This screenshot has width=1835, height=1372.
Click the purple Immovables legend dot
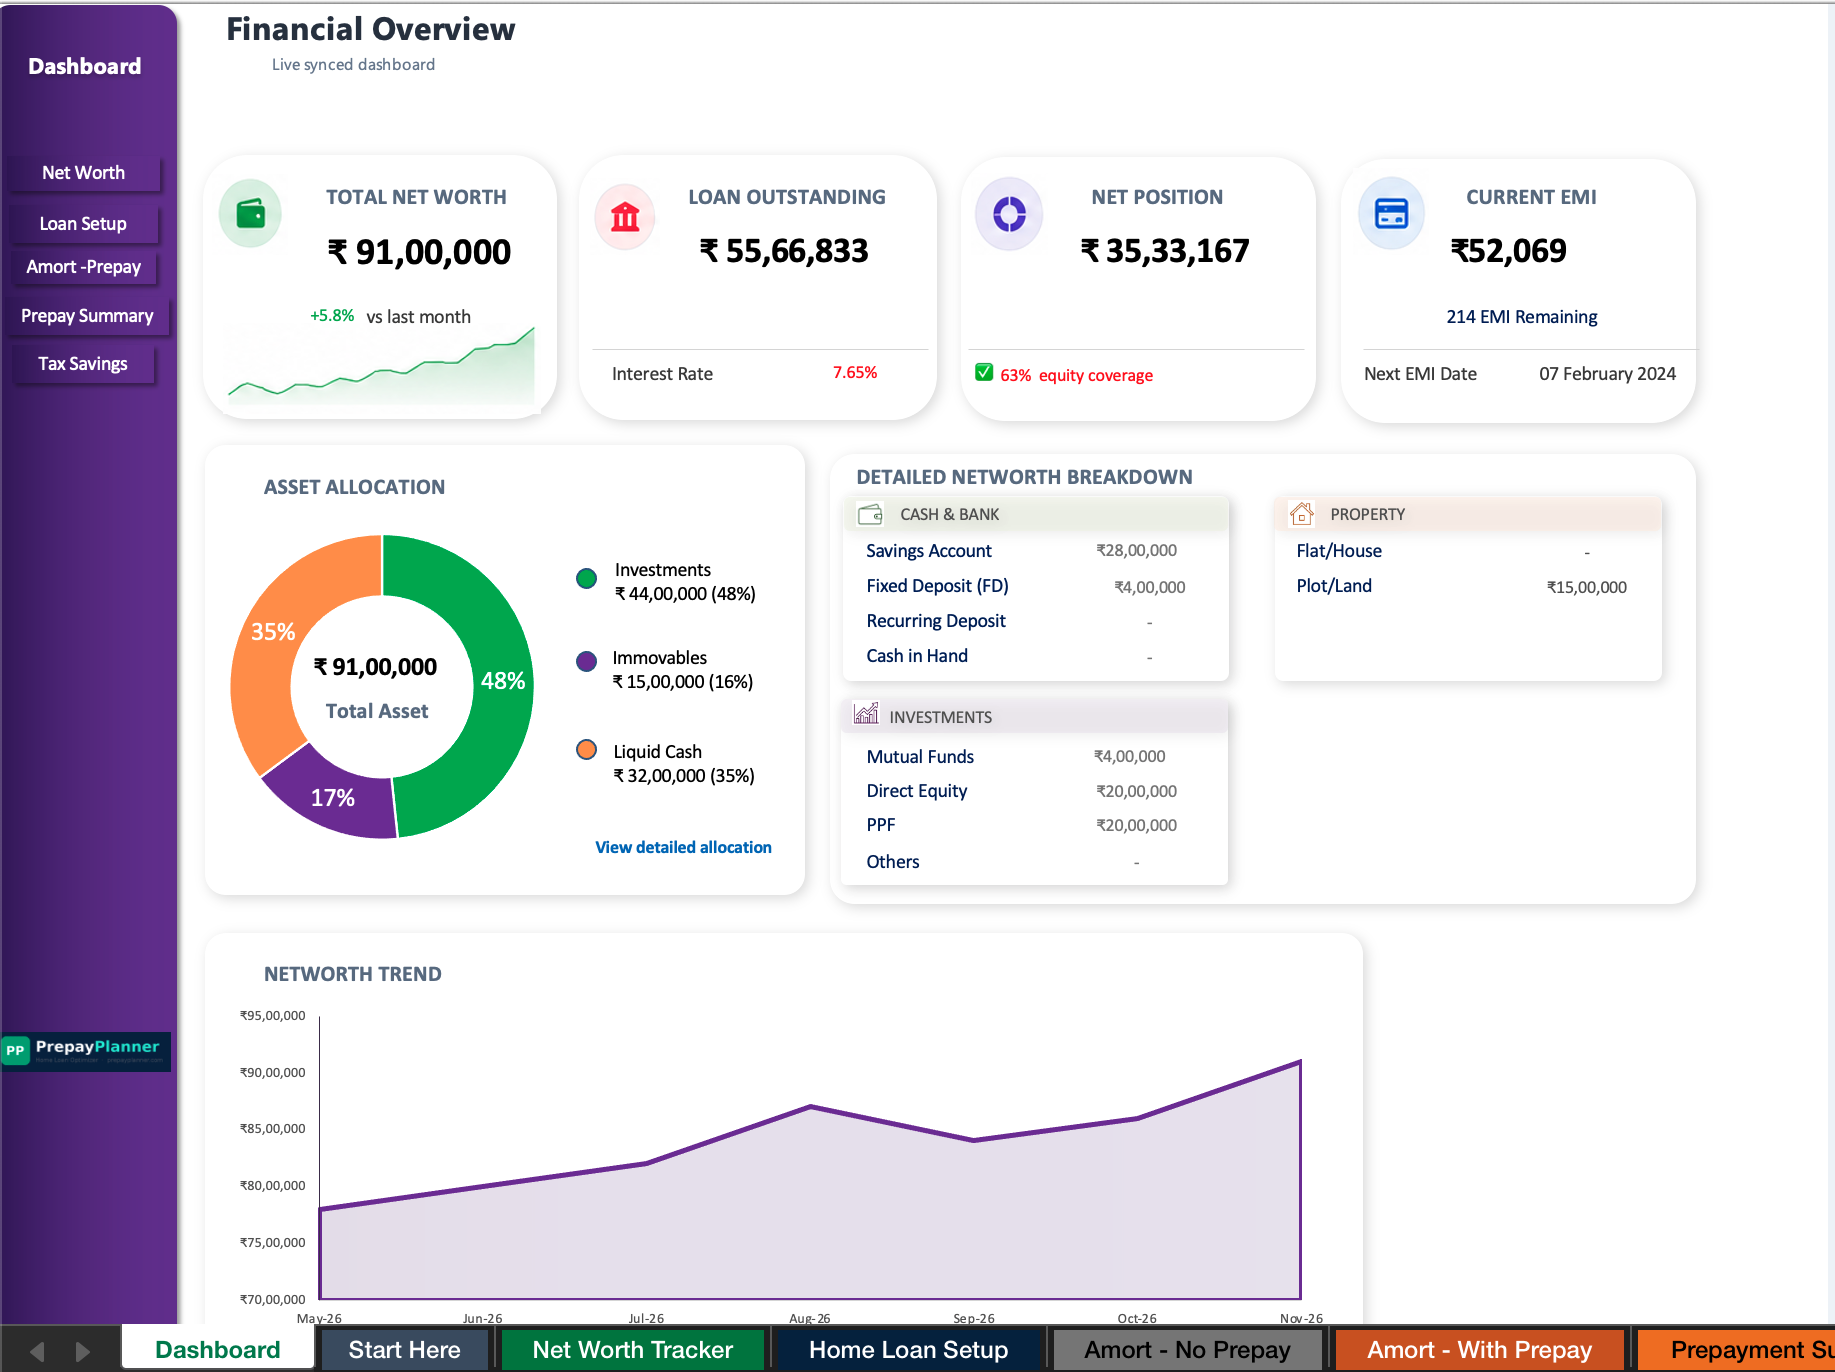coord(587,661)
